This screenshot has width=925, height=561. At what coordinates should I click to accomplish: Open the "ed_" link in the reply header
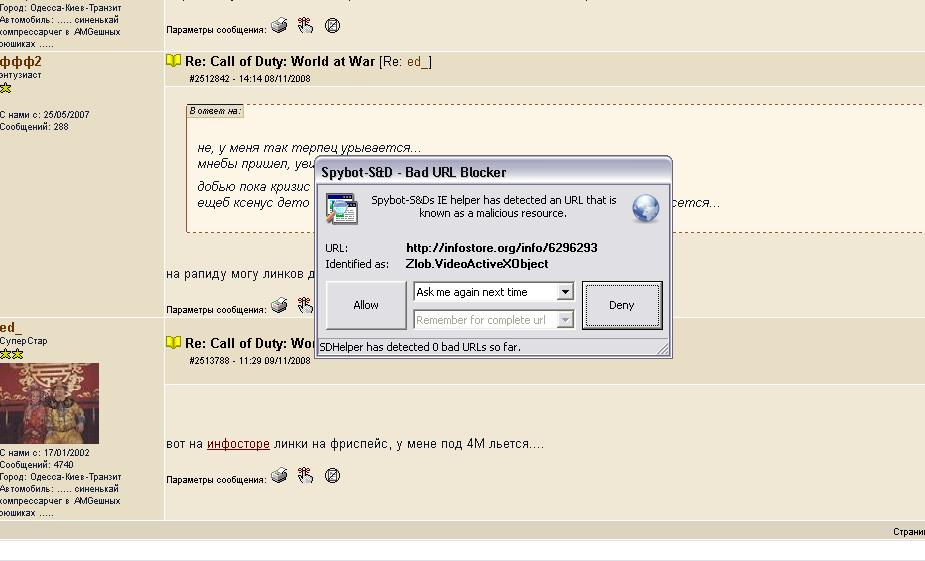(417, 62)
